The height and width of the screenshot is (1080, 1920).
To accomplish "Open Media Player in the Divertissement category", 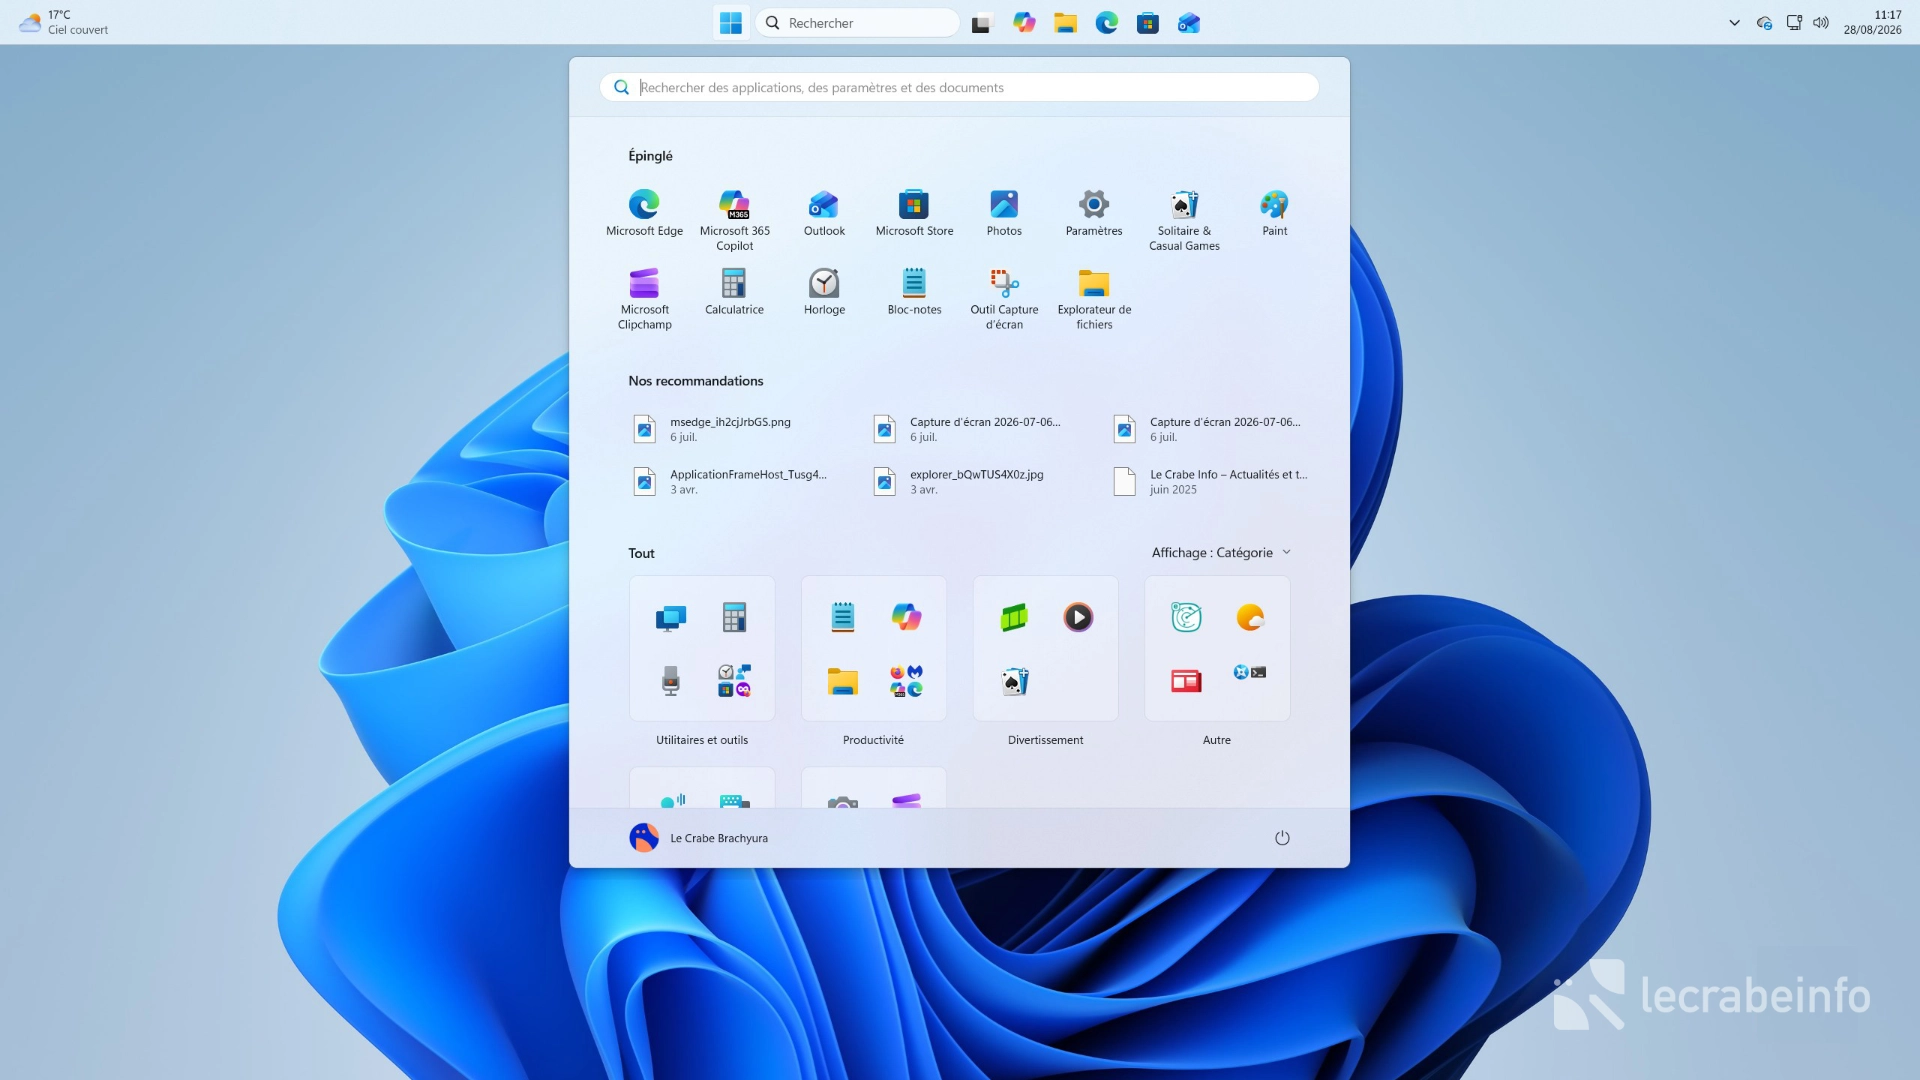I will point(1078,617).
